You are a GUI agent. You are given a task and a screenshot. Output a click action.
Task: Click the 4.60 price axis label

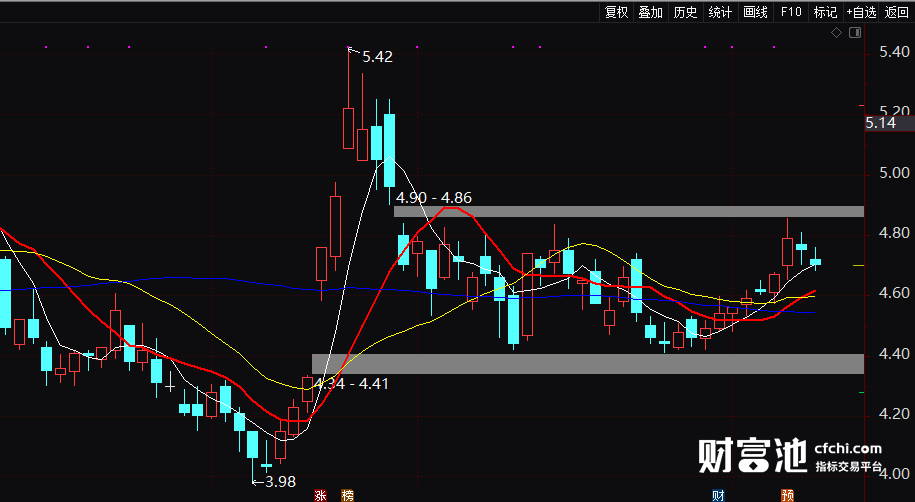pos(894,294)
